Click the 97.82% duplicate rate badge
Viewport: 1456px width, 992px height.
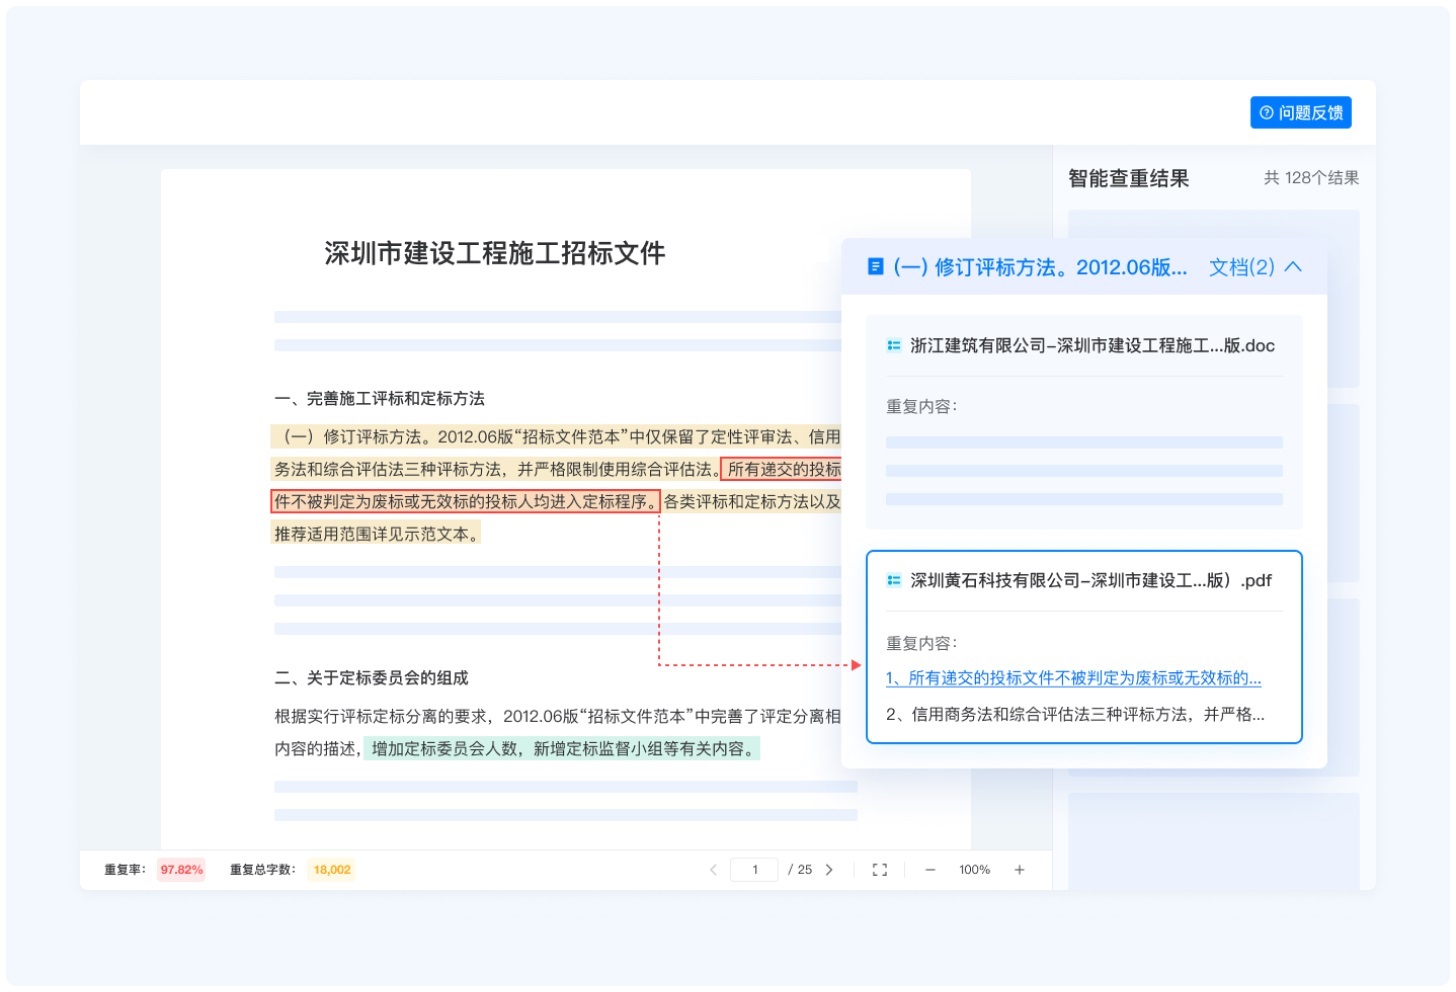[181, 870]
